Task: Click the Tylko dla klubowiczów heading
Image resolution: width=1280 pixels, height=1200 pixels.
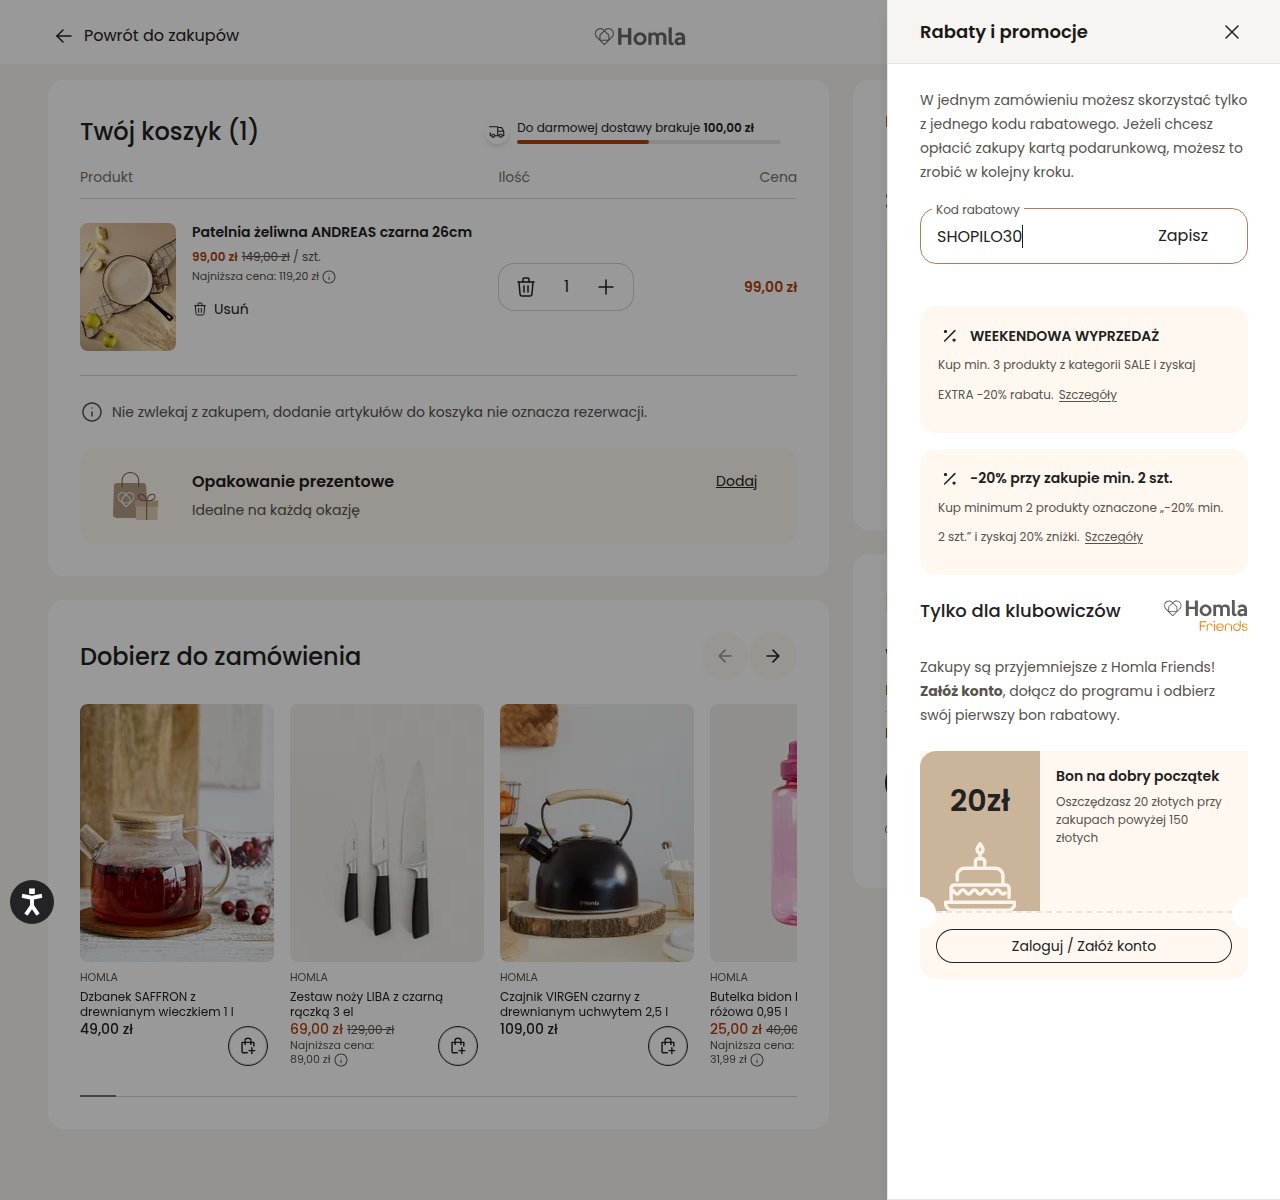Action: tap(1020, 611)
